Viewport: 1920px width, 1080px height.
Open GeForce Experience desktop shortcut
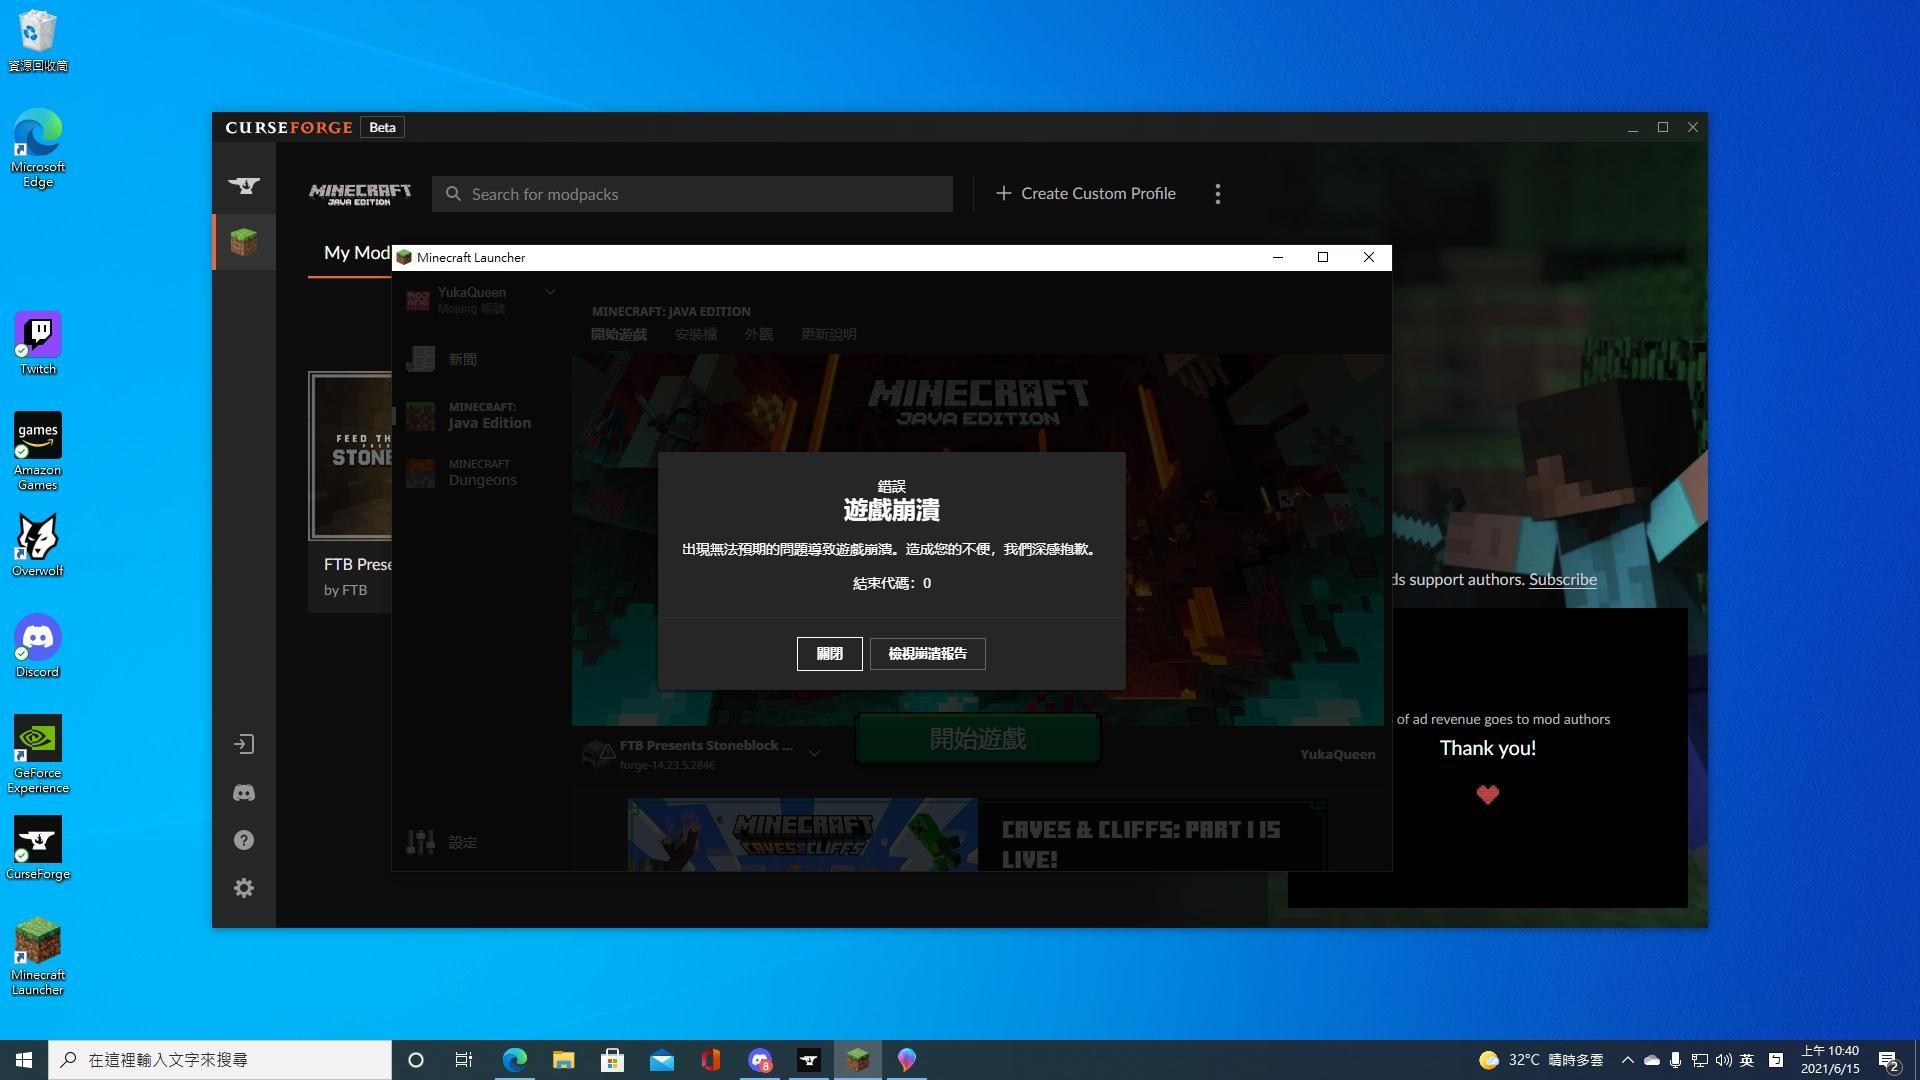pos(37,754)
